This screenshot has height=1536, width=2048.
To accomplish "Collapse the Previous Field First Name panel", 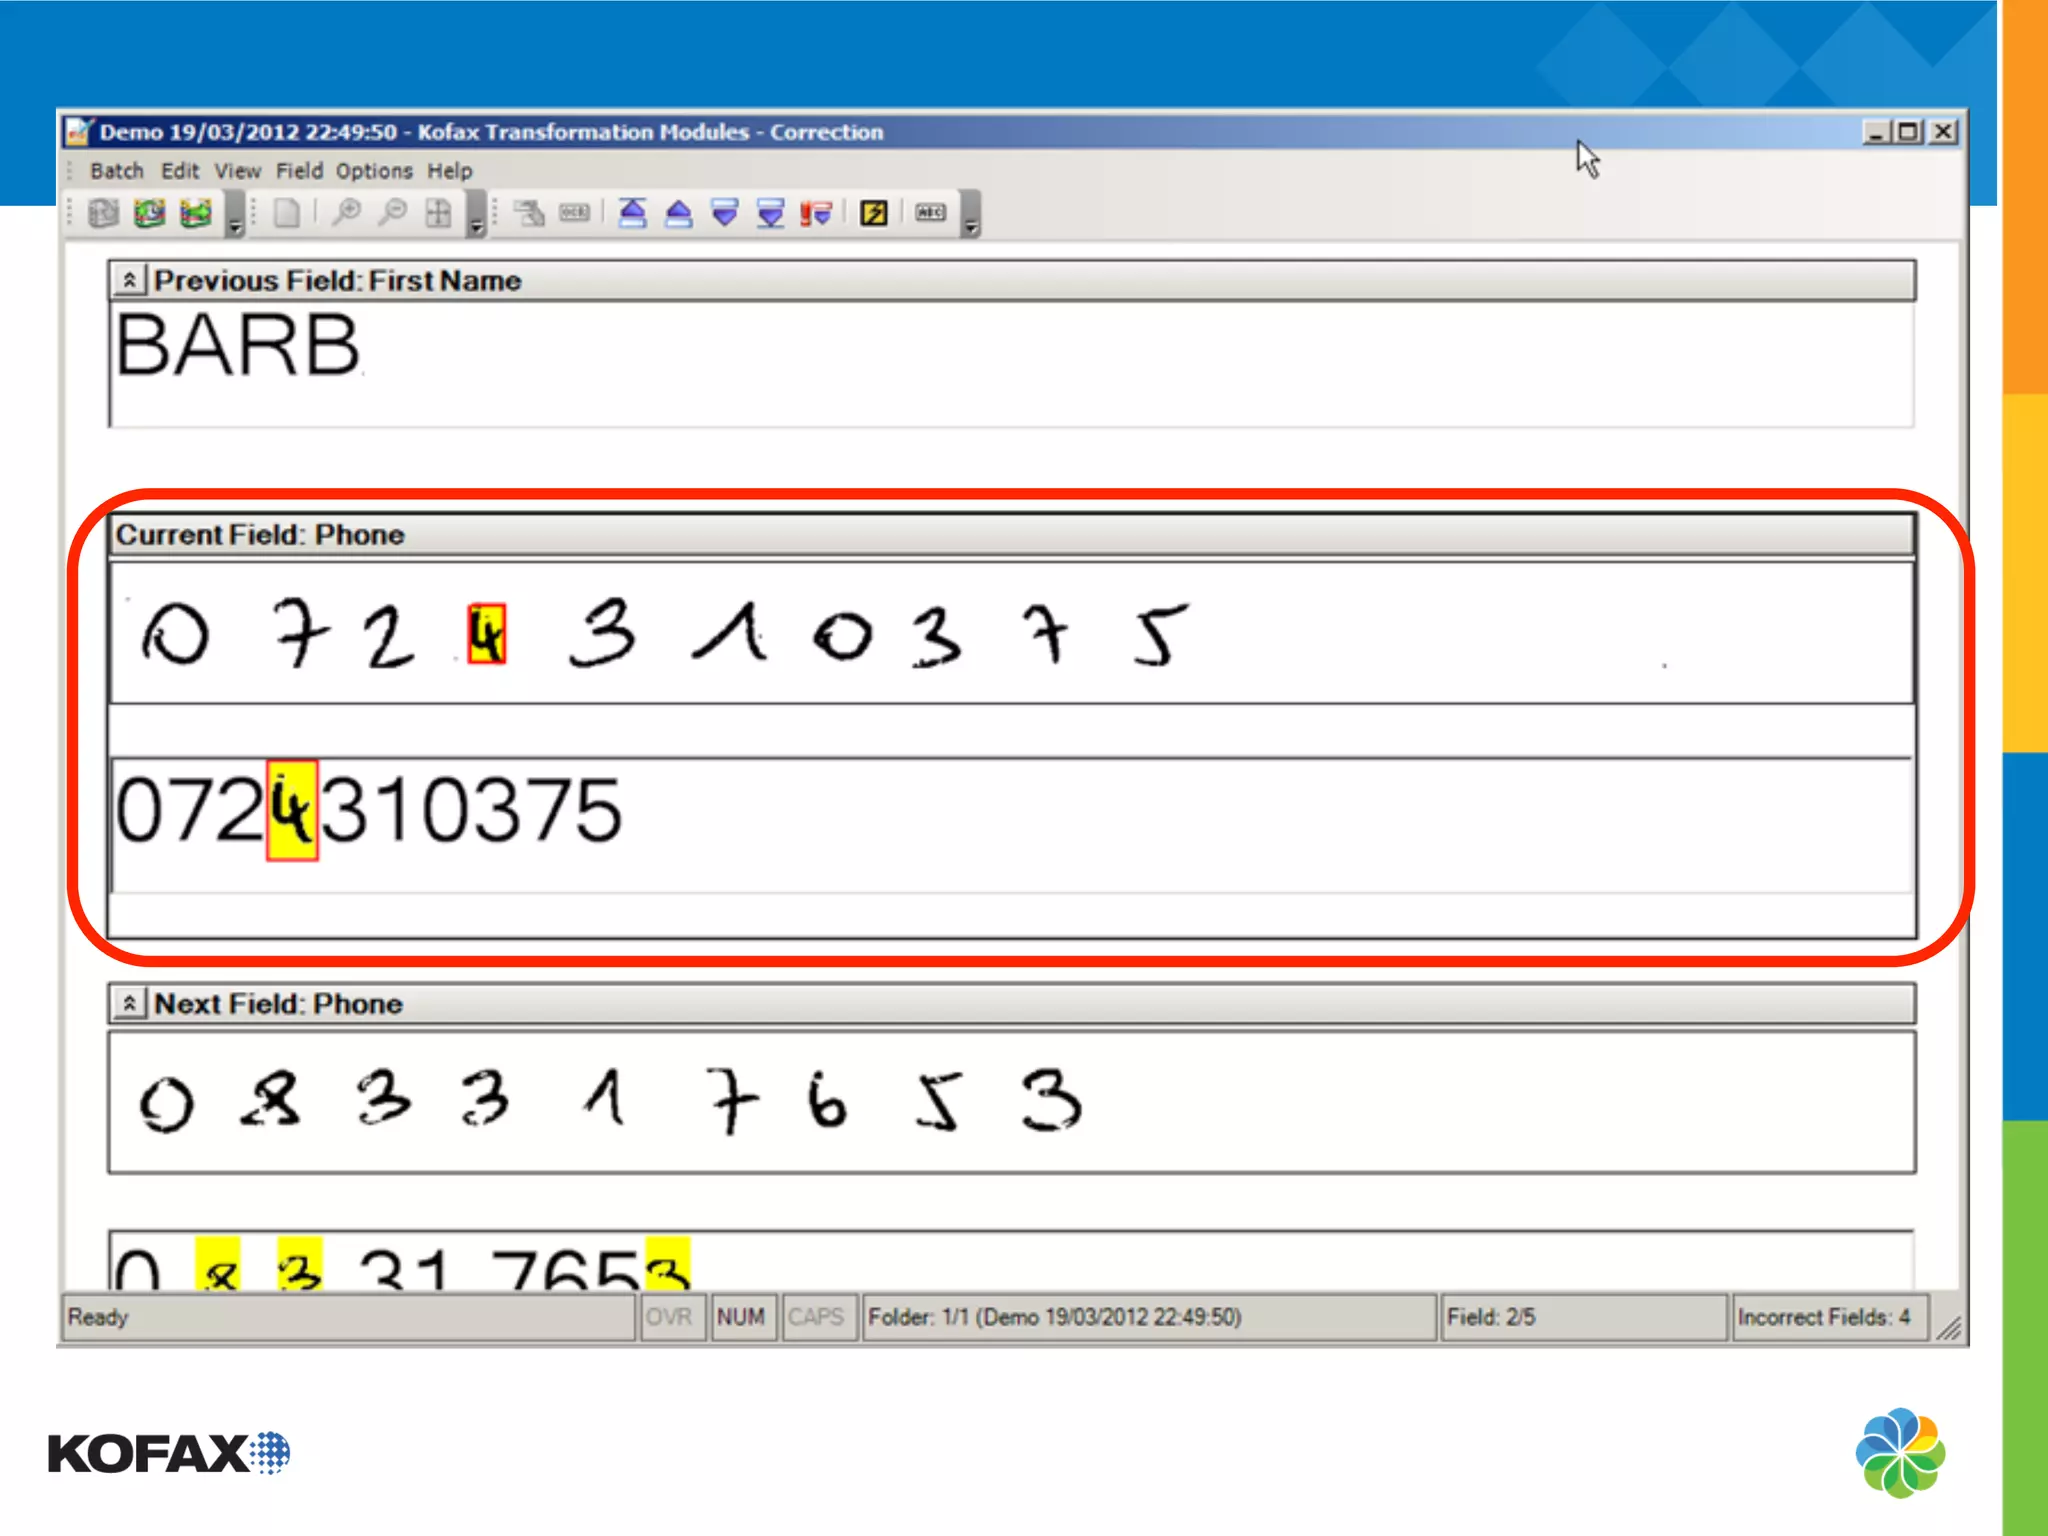I will pyautogui.click(x=130, y=281).
